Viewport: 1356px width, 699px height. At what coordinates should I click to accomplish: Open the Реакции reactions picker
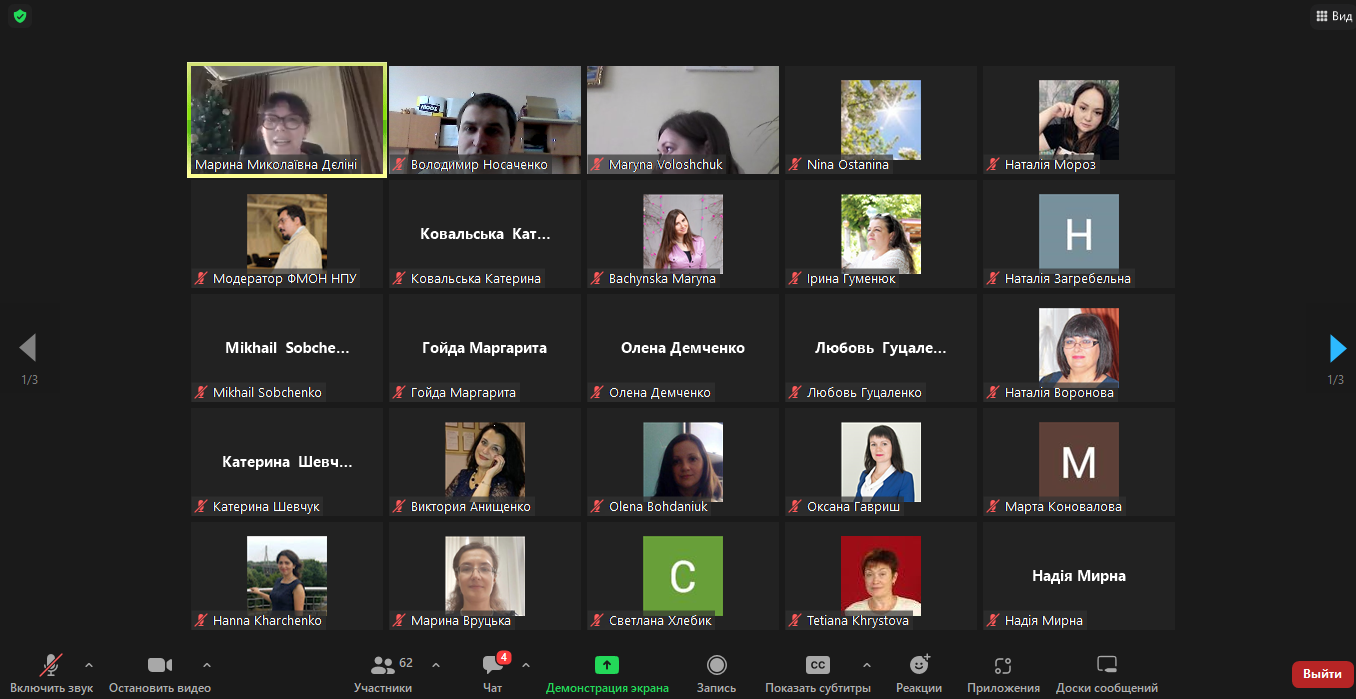(x=919, y=674)
